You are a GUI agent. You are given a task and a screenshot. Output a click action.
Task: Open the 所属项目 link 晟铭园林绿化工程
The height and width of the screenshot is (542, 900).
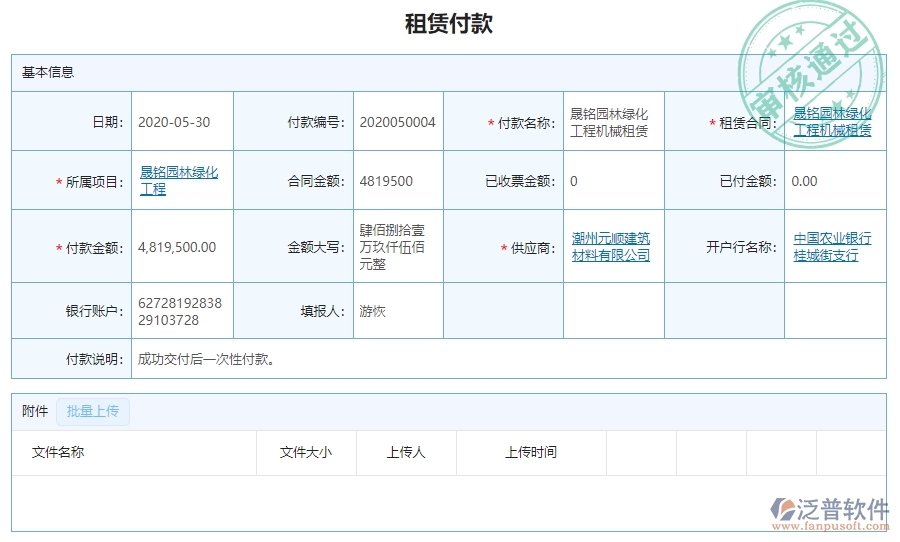(x=178, y=181)
